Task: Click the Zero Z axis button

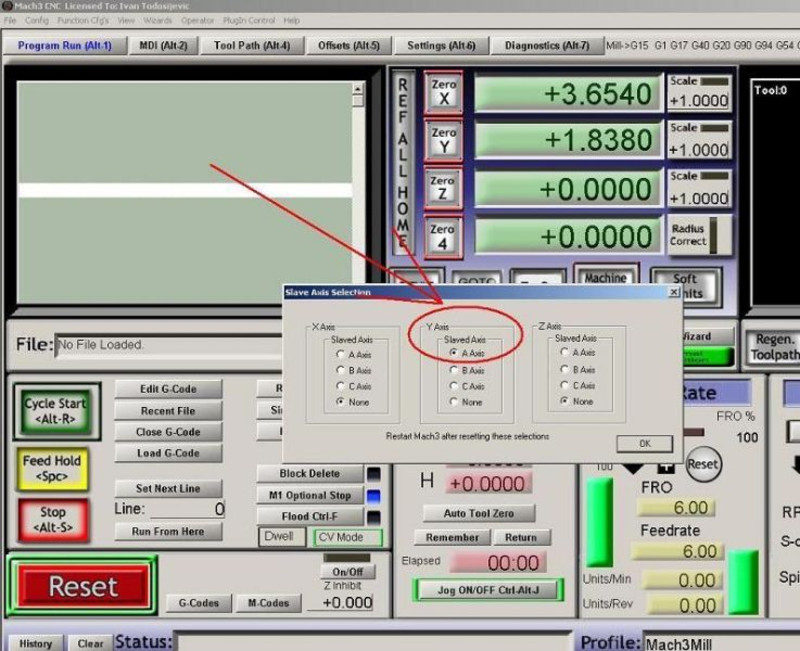Action: pos(443,187)
